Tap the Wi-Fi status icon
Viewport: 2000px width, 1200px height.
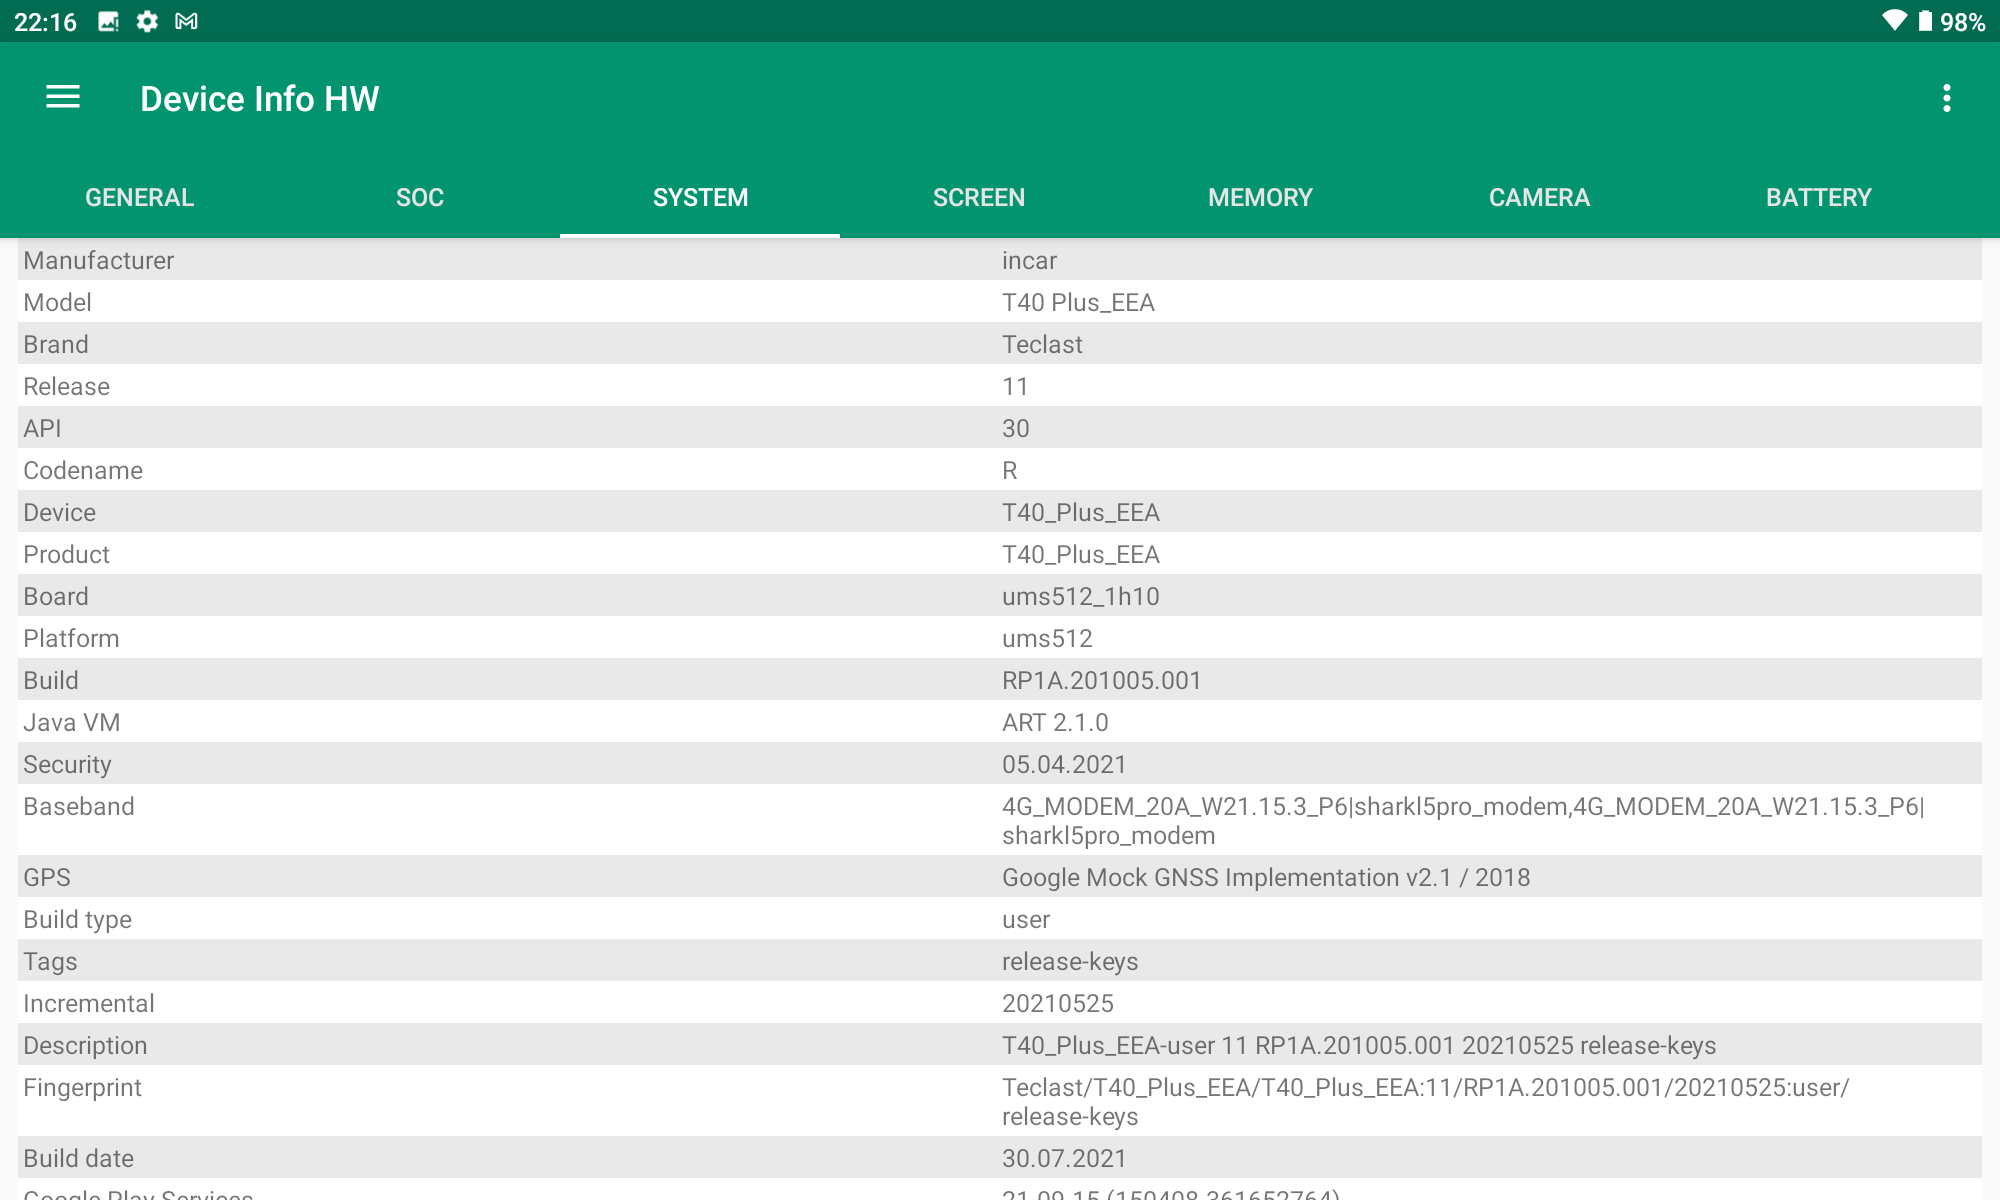[1893, 21]
